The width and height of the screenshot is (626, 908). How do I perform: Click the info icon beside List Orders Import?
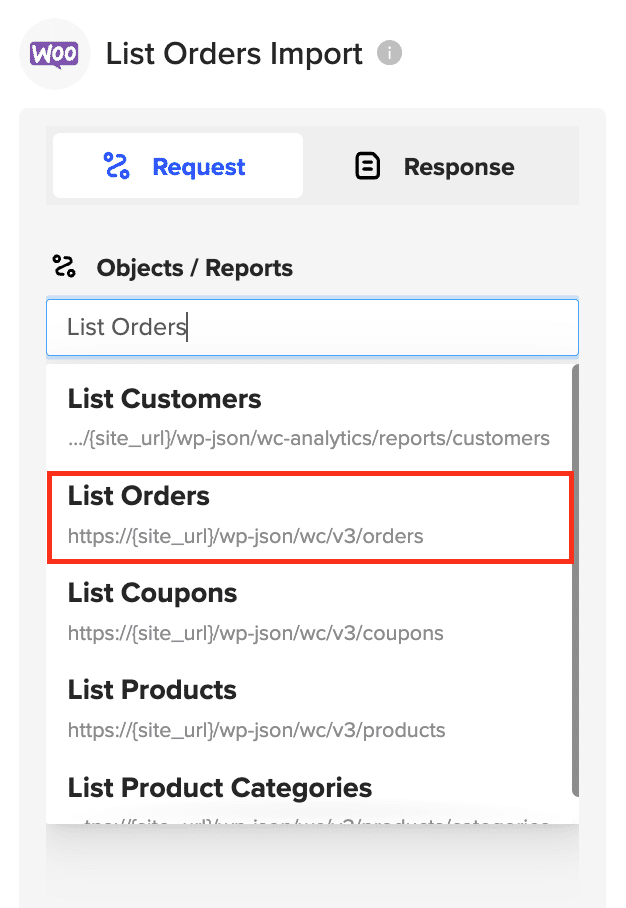pos(389,53)
